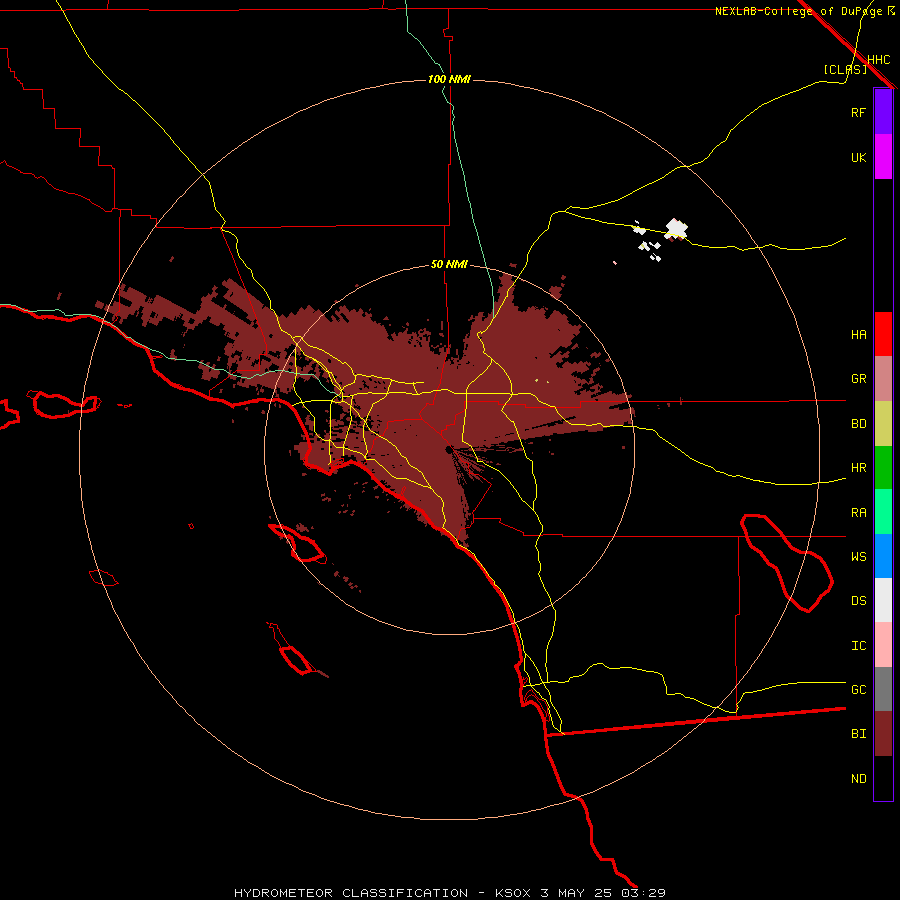Click the BI legend label
The image size is (900, 900).
click(x=858, y=734)
